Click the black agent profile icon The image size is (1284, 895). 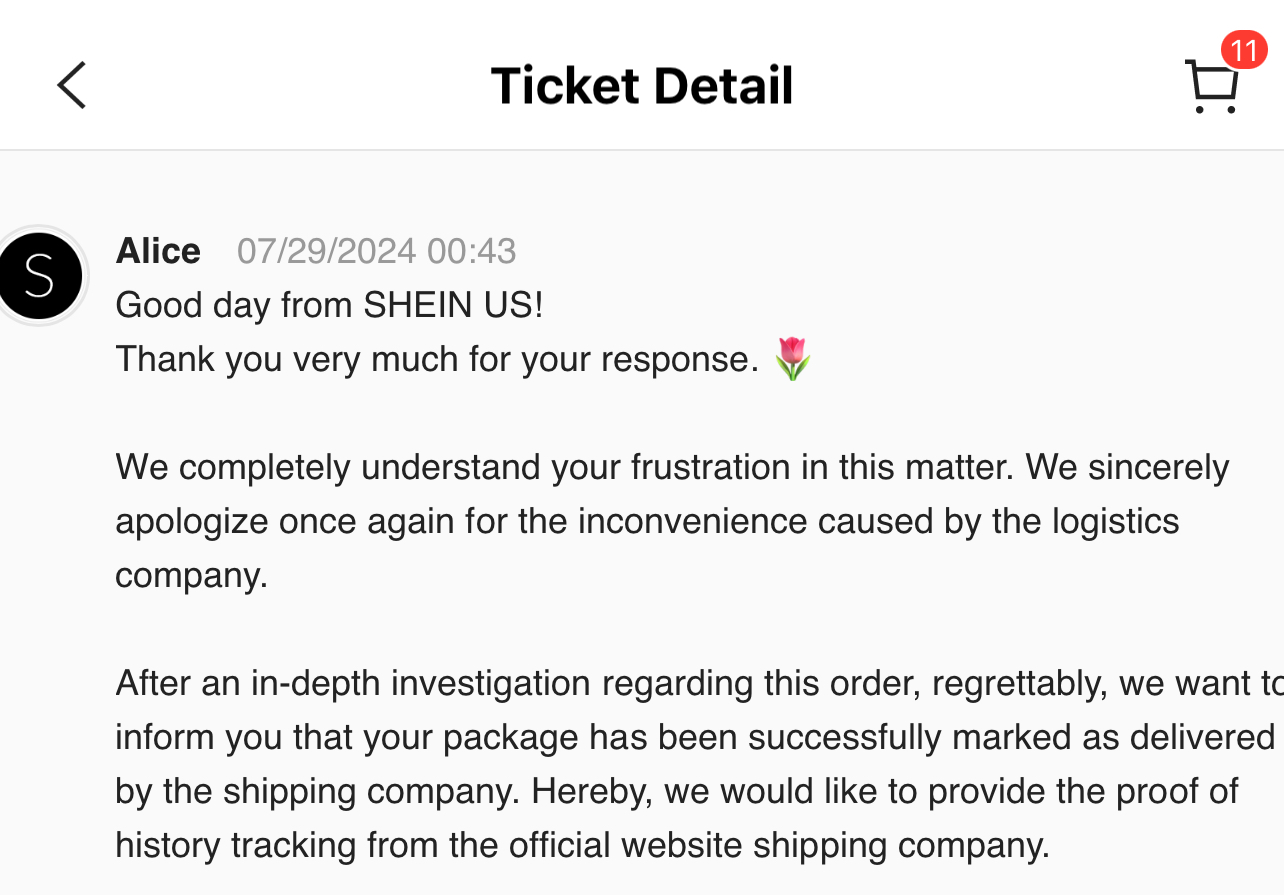(42, 275)
